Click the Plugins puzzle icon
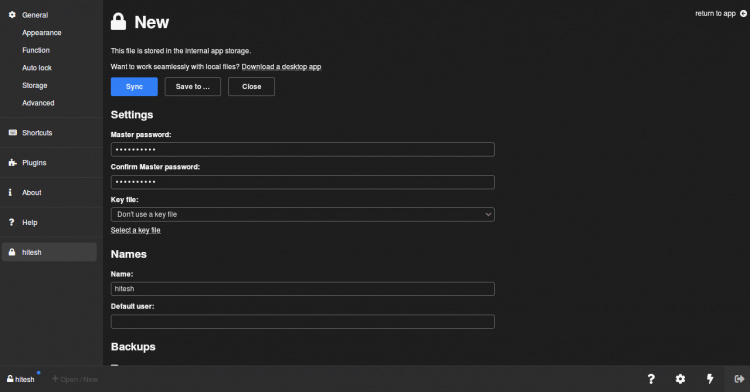 click(12, 163)
